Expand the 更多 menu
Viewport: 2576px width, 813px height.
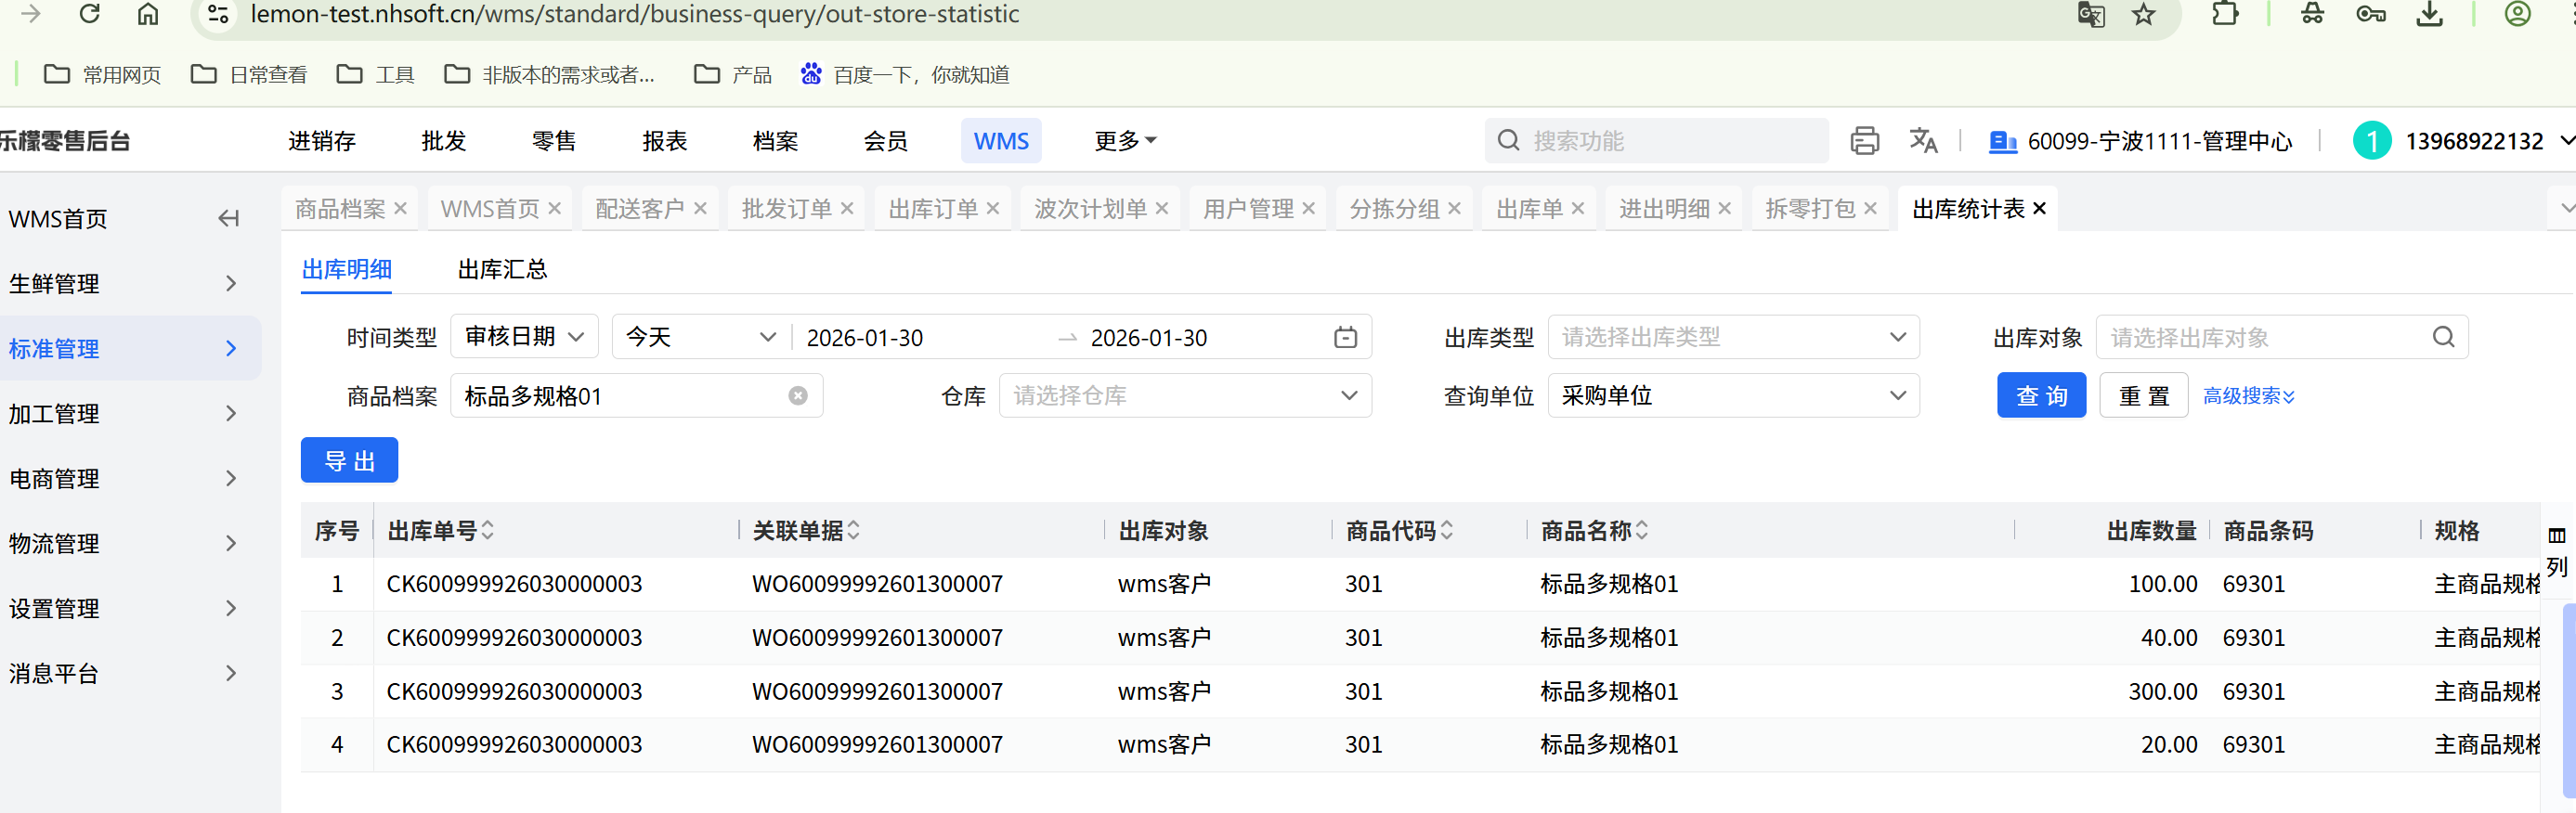click(x=1125, y=141)
